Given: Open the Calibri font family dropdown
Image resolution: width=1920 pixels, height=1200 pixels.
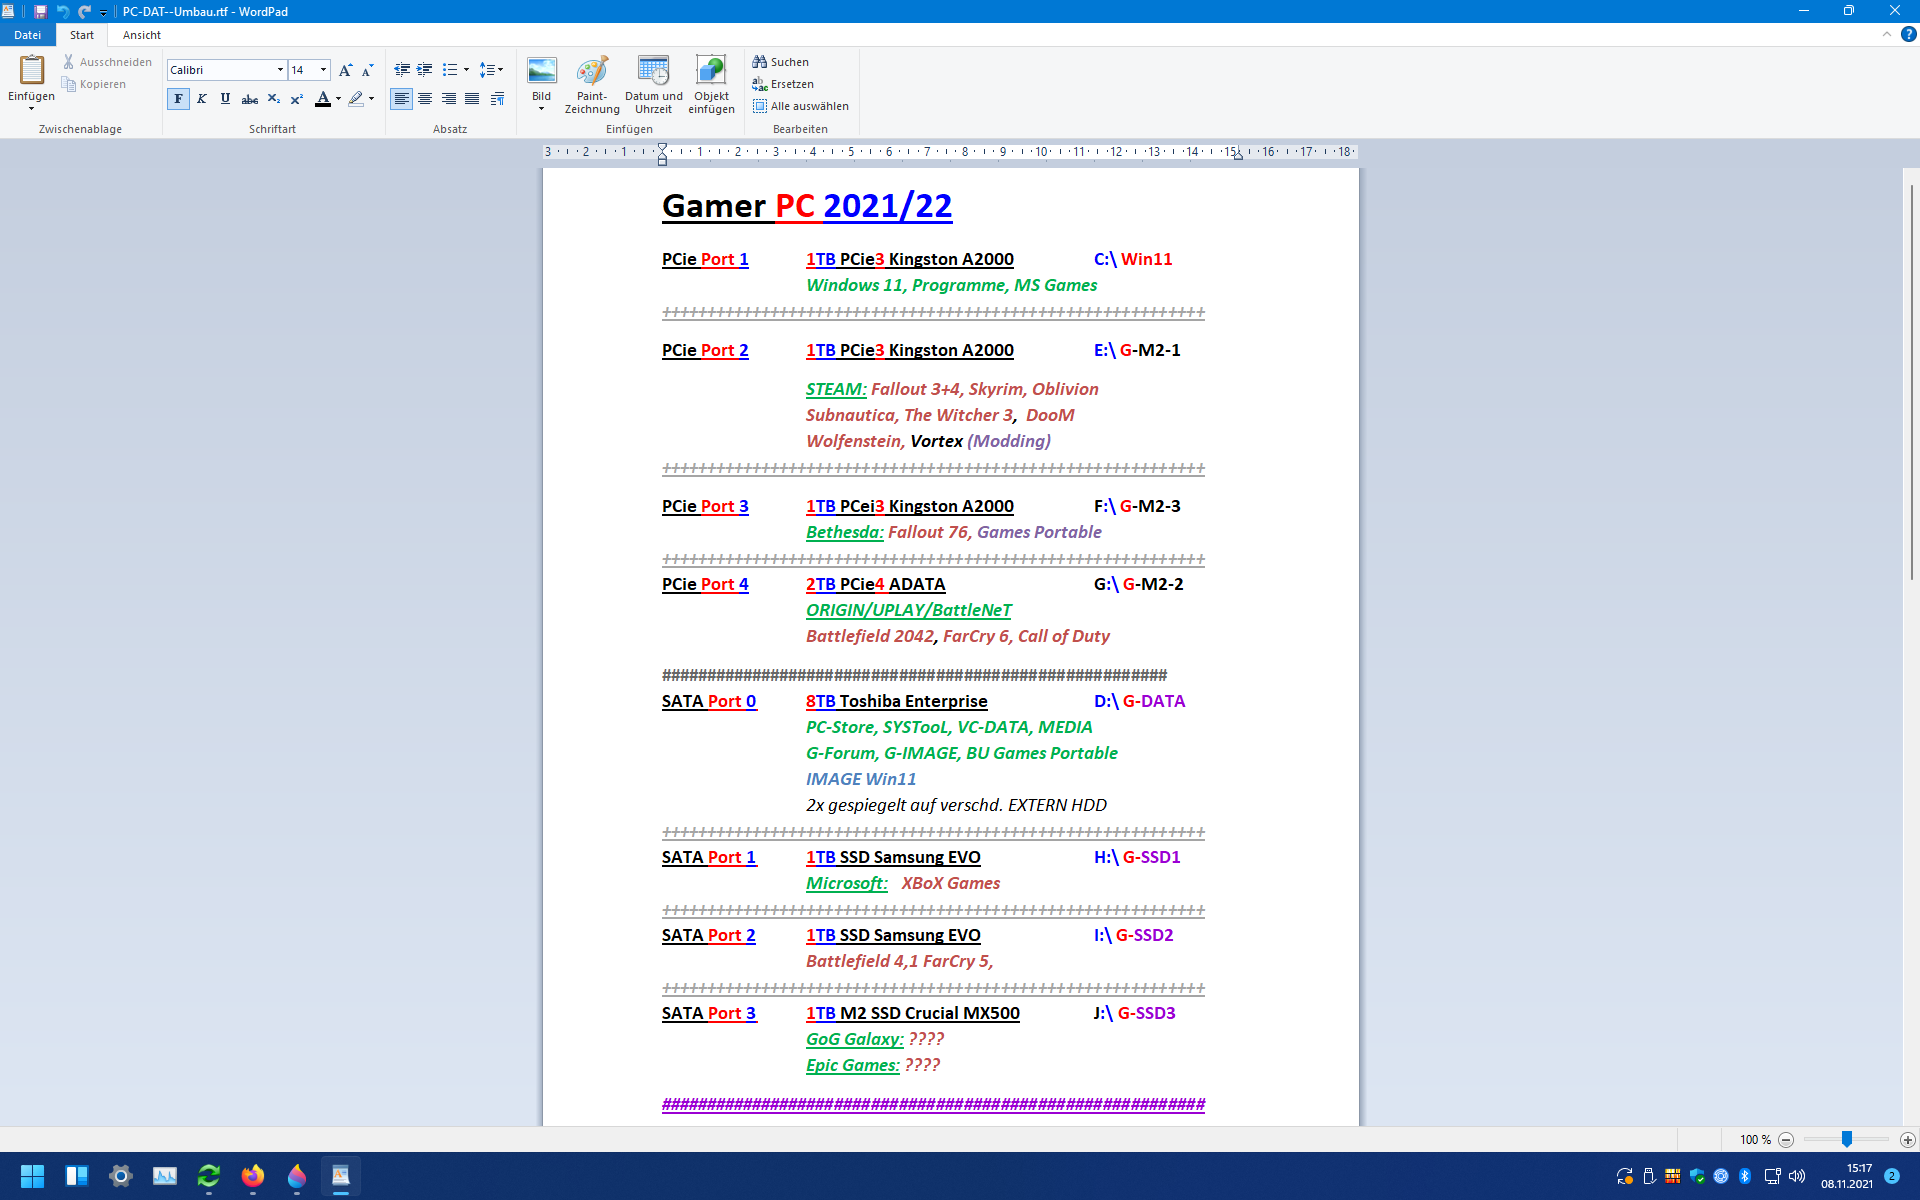Looking at the screenshot, I should 280,70.
